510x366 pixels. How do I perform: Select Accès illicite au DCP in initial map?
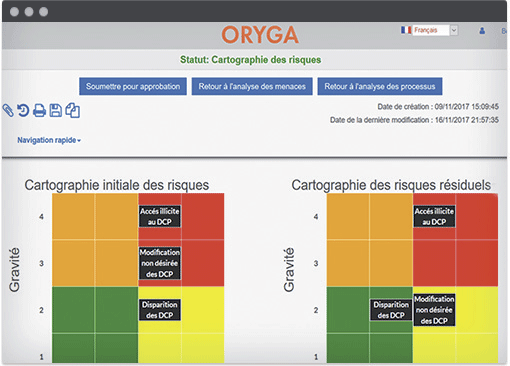point(160,216)
